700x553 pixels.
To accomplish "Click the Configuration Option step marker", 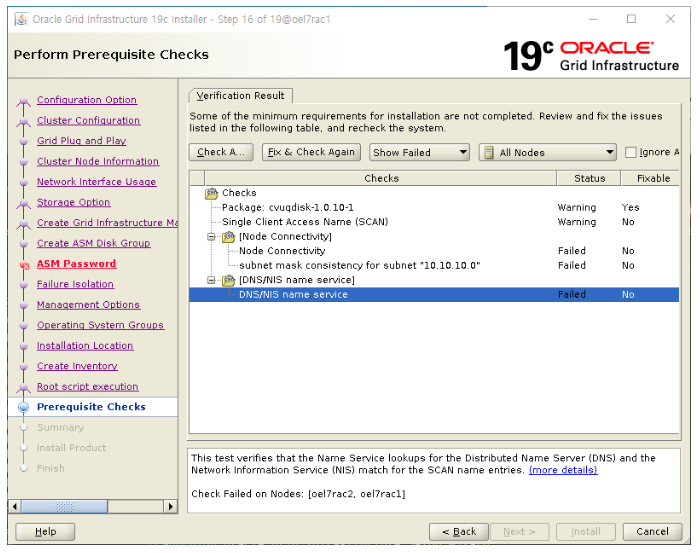I will coord(24,102).
